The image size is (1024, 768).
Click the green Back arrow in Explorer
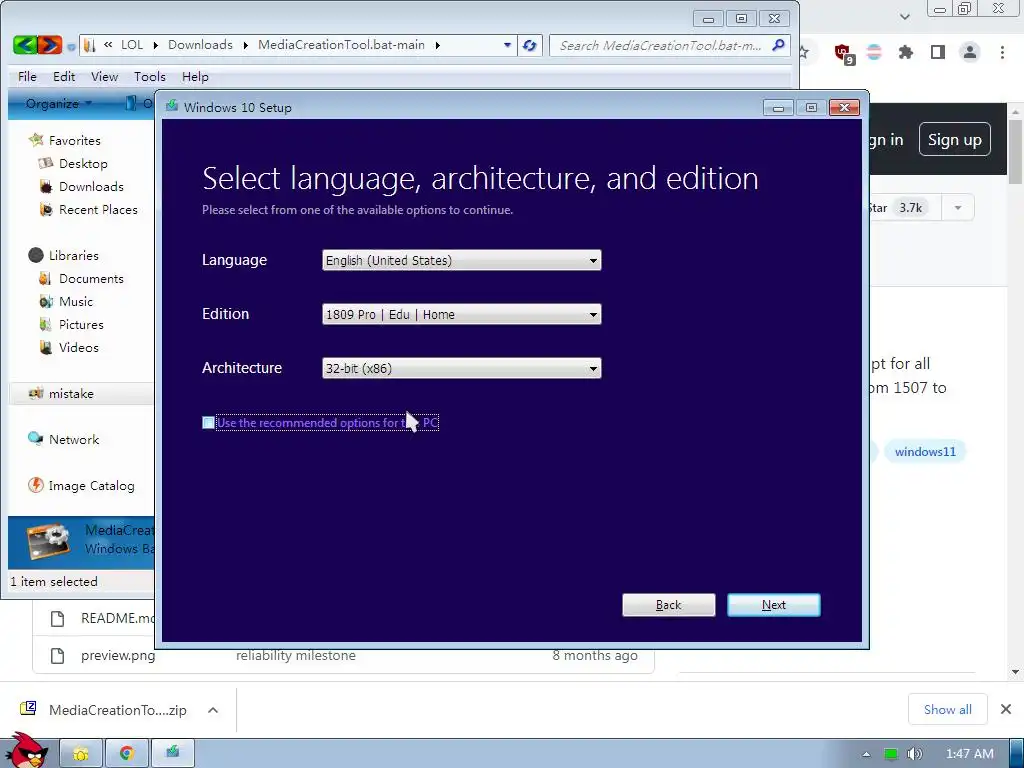(x=25, y=45)
